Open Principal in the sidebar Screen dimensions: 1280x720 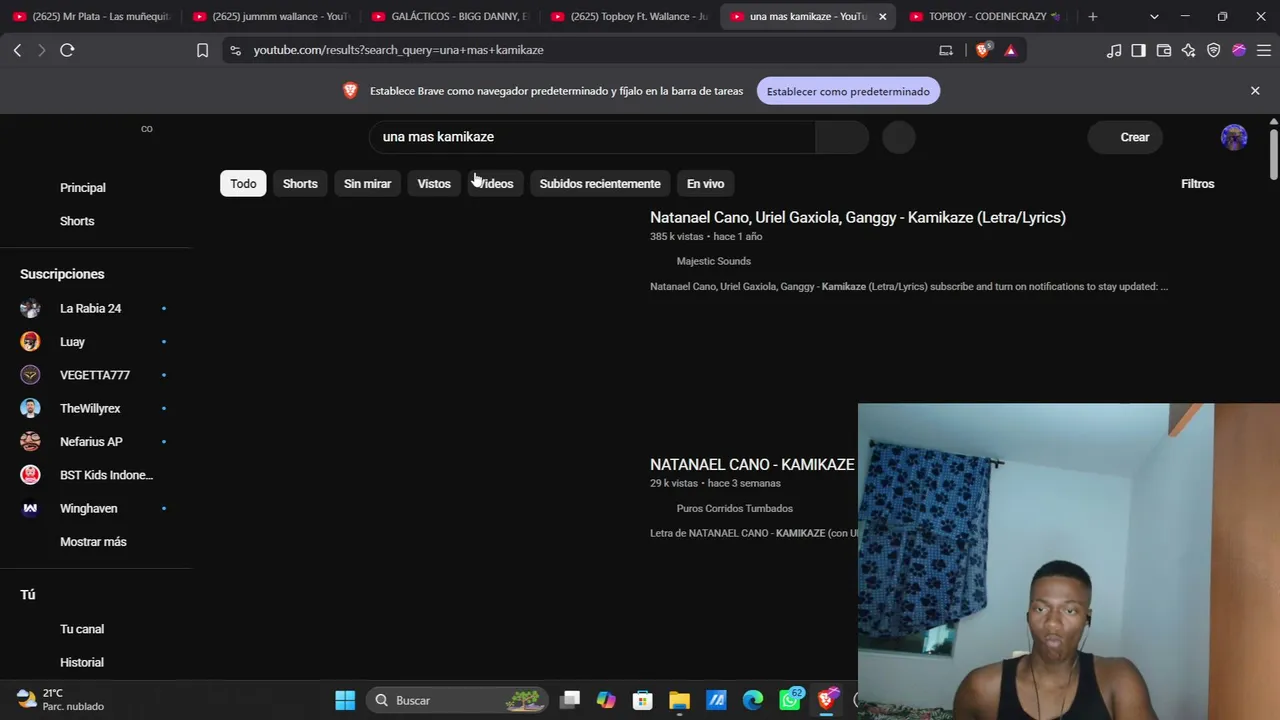(83, 188)
